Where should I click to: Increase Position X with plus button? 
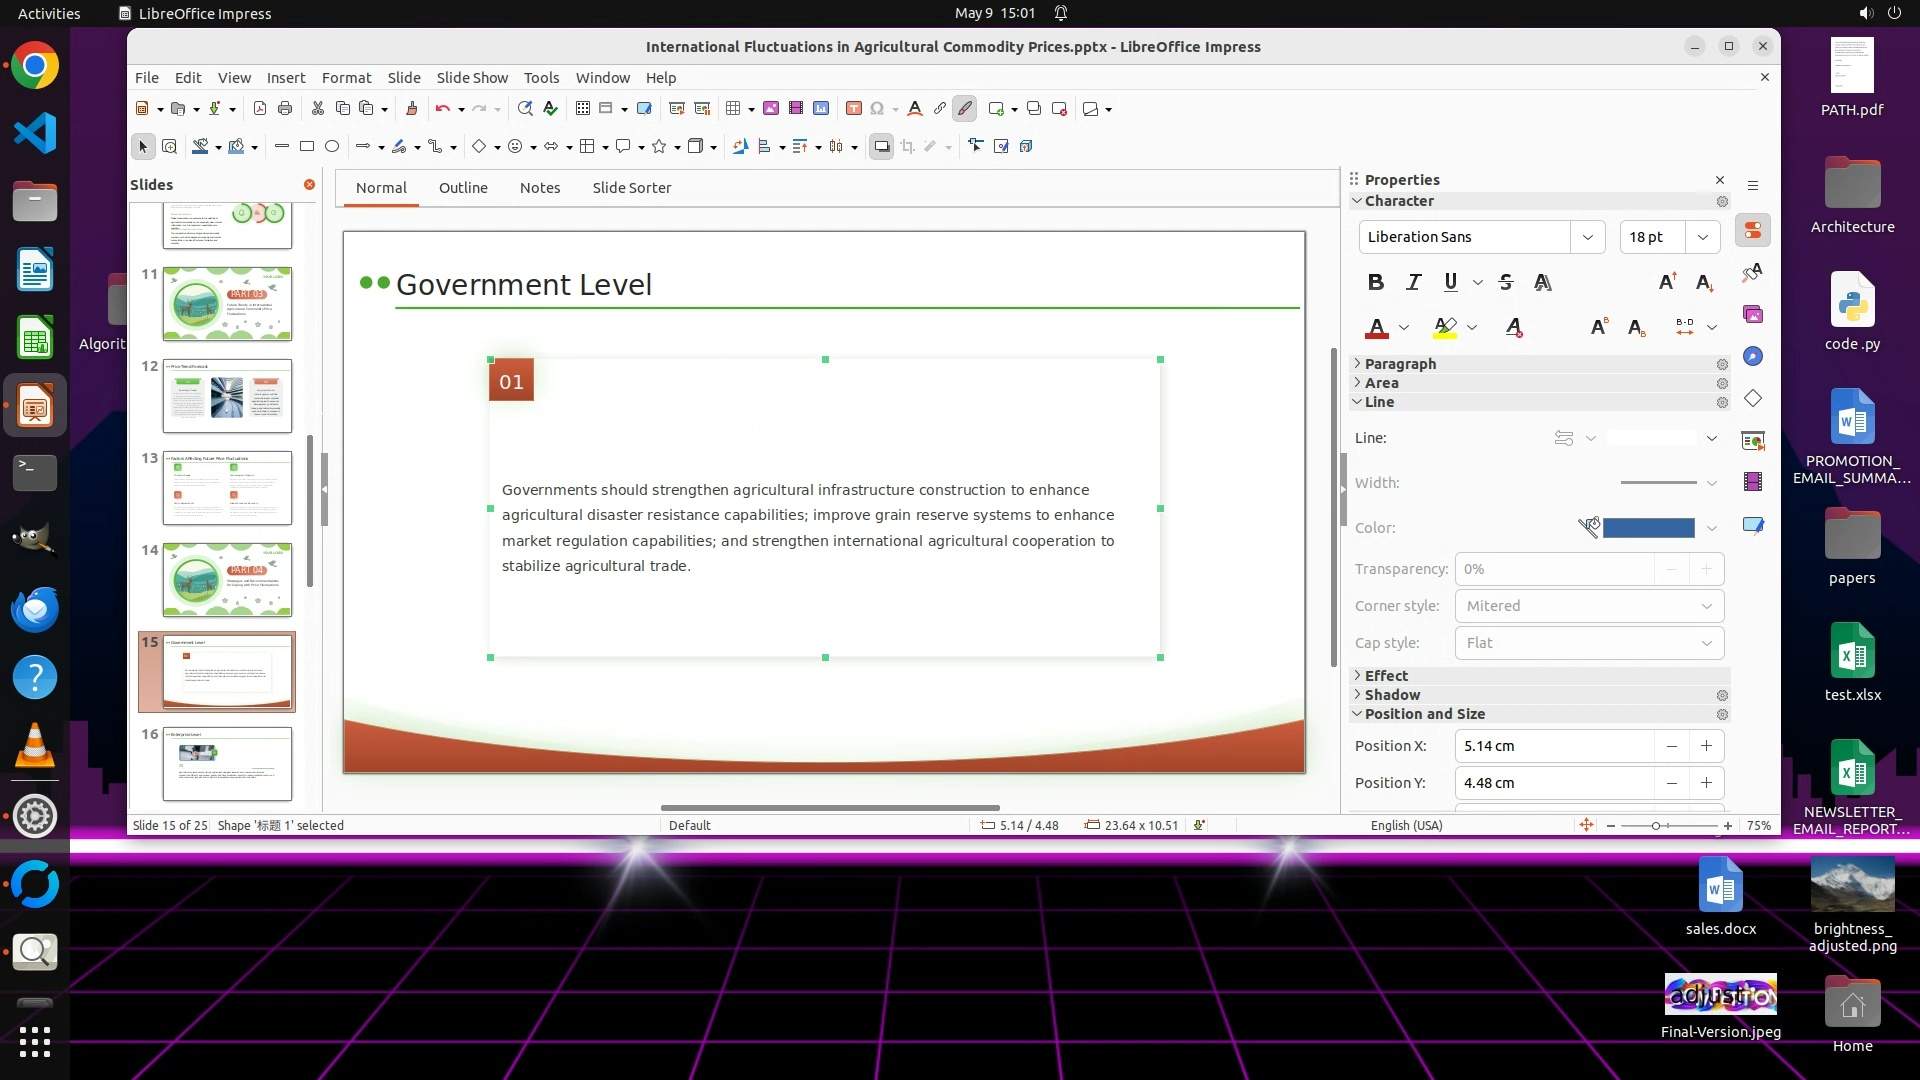(x=1706, y=746)
